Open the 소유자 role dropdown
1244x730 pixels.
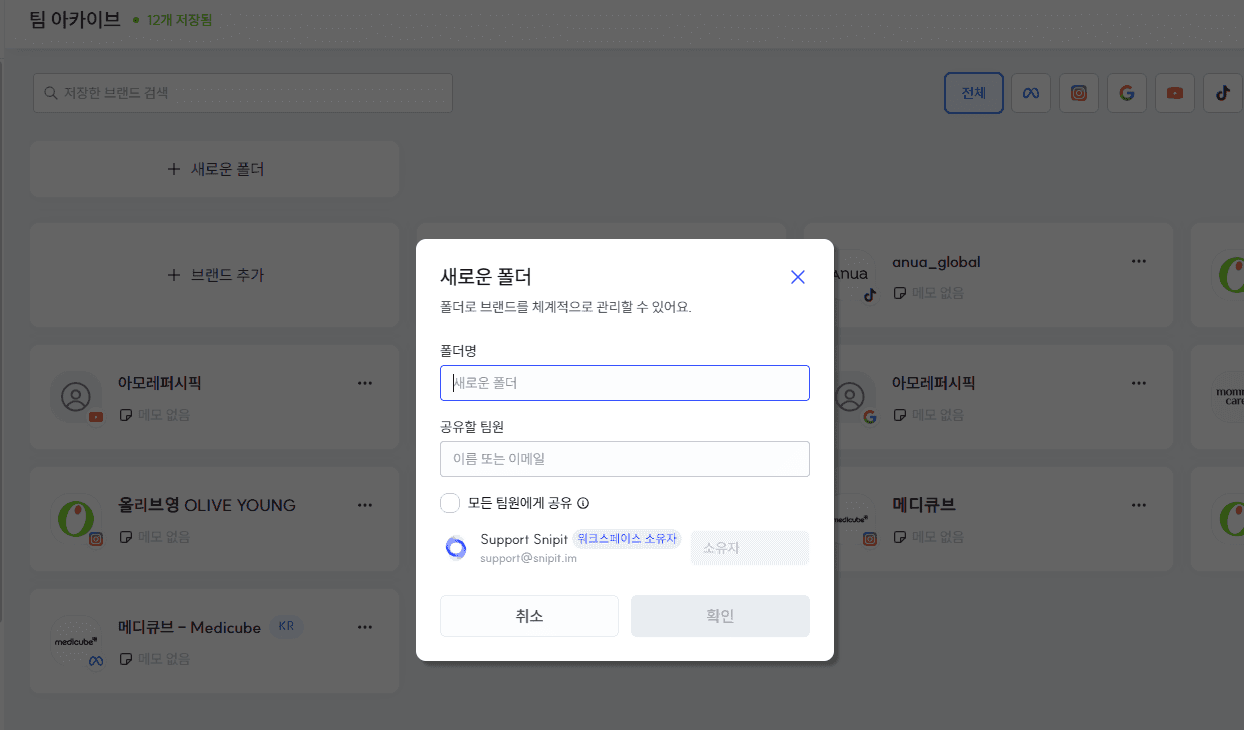click(x=749, y=548)
